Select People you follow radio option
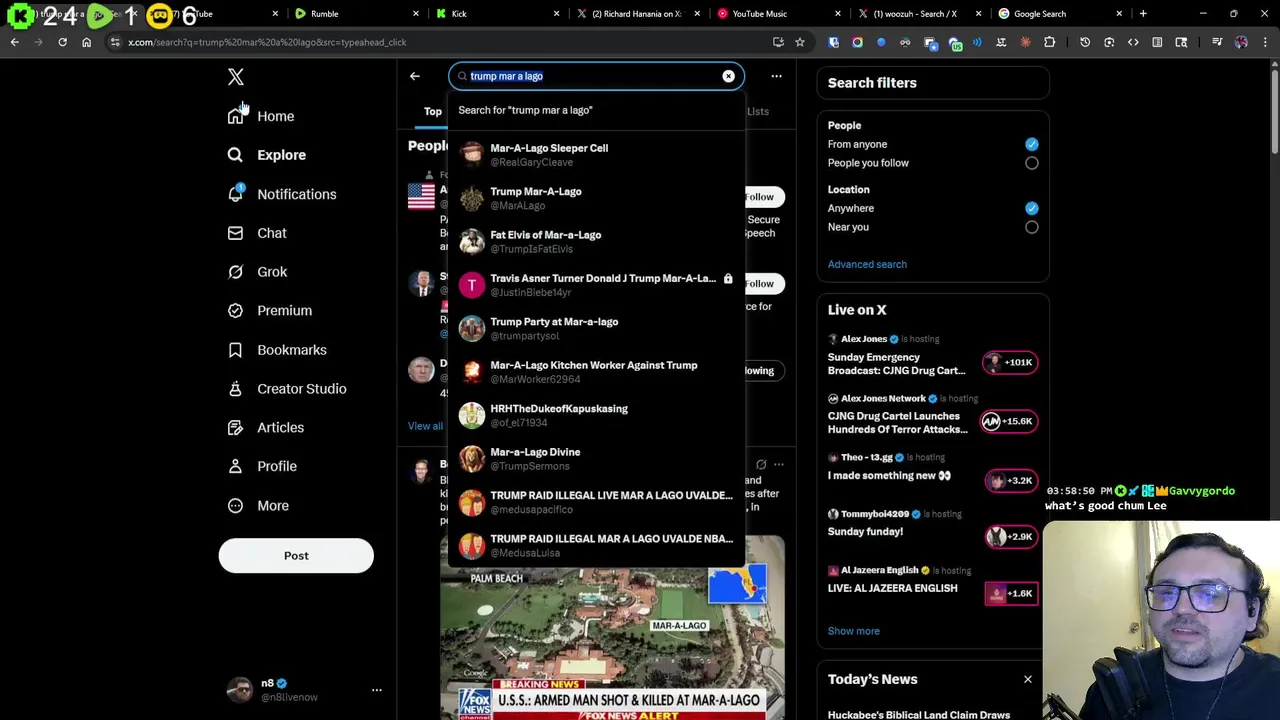The height and width of the screenshot is (720, 1280). pos(1031,163)
